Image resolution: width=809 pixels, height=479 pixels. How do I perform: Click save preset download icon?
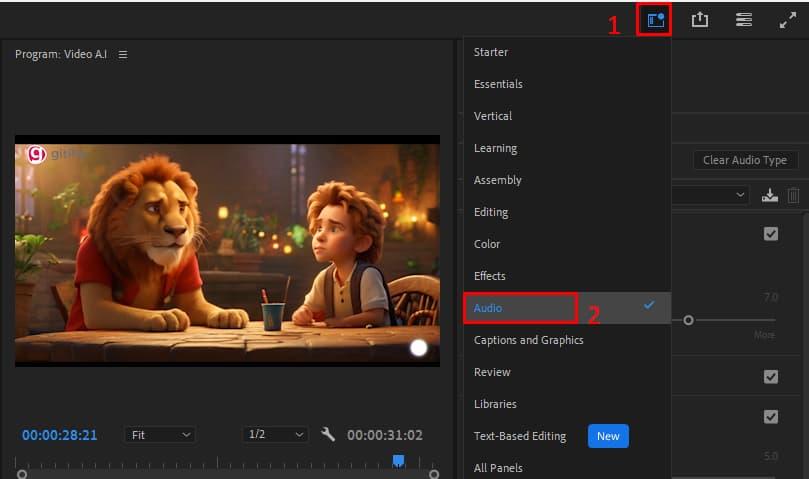click(x=770, y=195)
